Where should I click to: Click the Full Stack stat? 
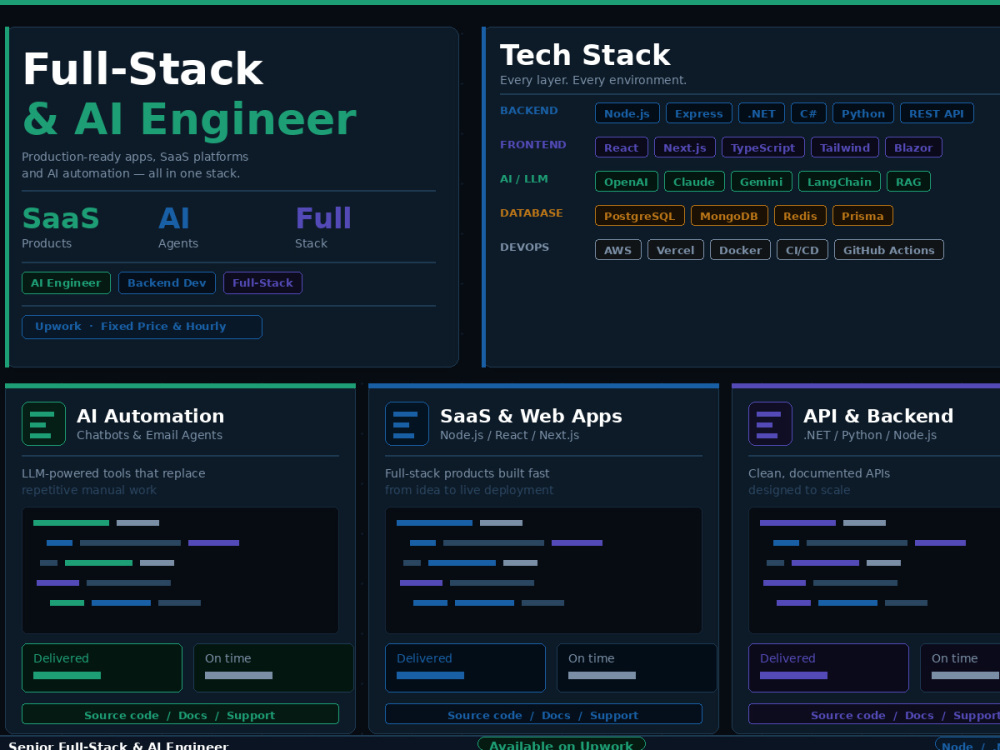323,227
